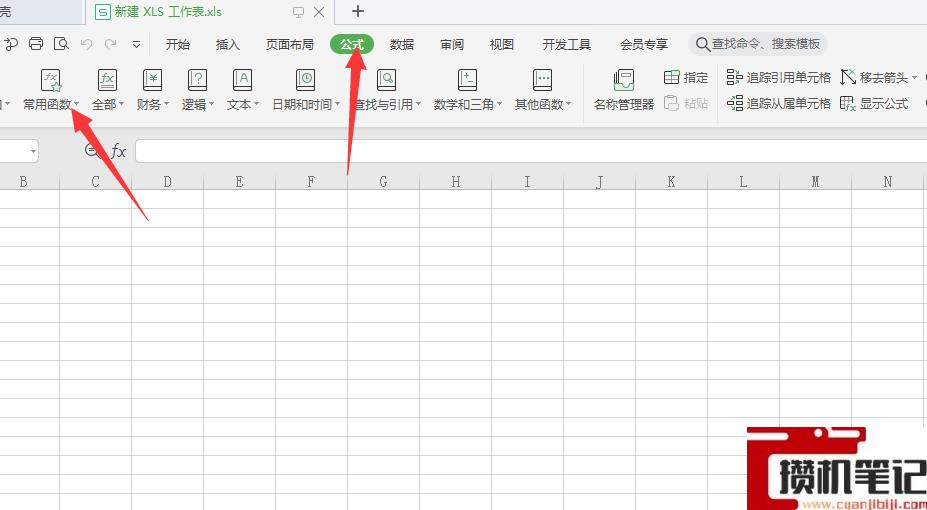Click 移去箭头 remove arrows
The height and width of the screenshot is (510, 927).
(x=874, y=77)
